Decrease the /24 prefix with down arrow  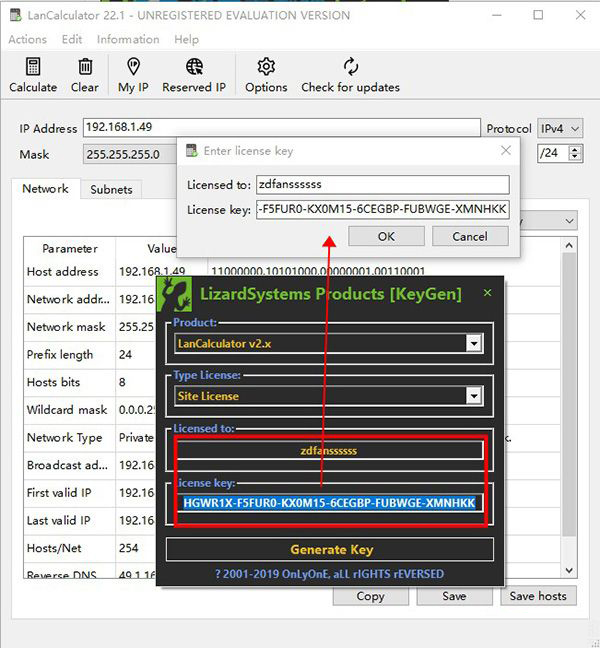(575, 157)
